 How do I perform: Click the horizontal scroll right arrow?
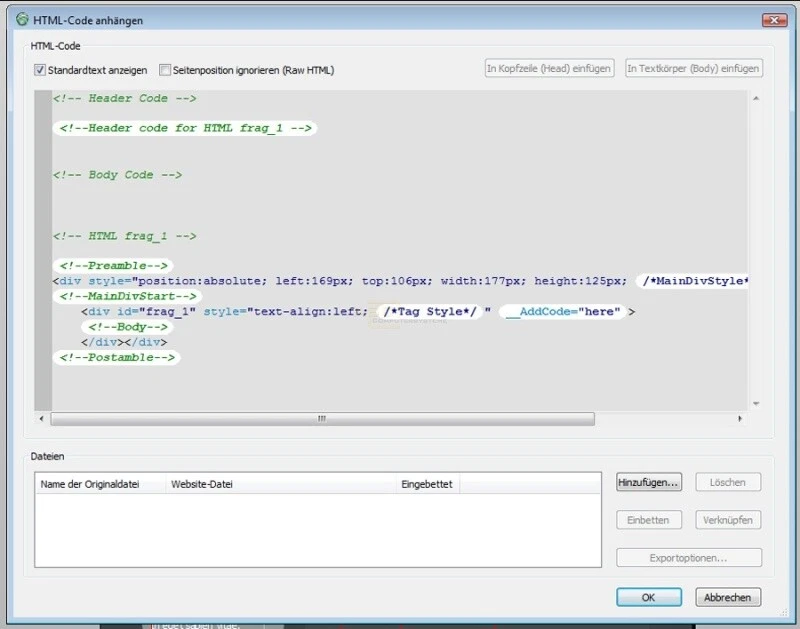[740, 419]
